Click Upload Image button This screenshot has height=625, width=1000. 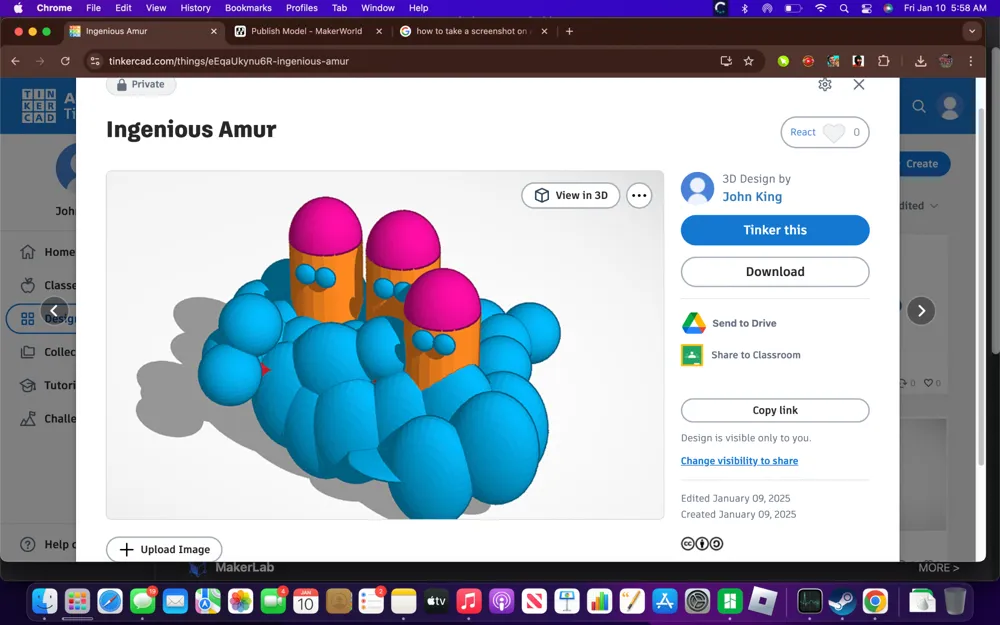[164, 549]
